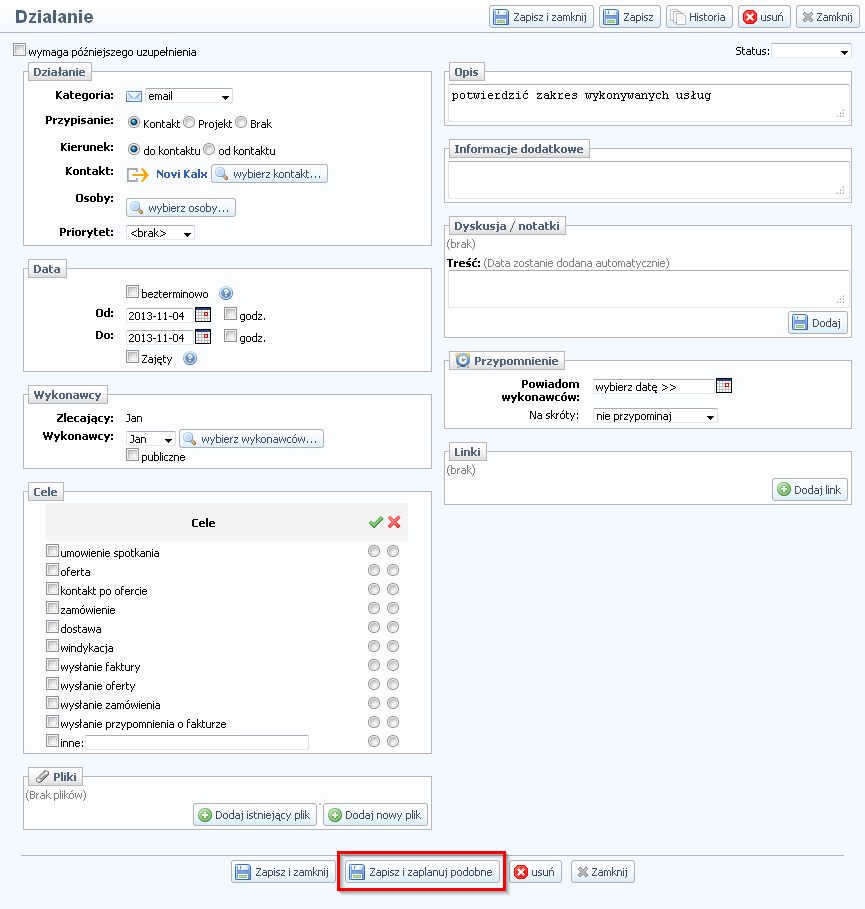The width and height of the screenshot is (865, 909).
Task: Open calendar icon for Powiadom wykonawców
Action: click(x=724, y=386)
